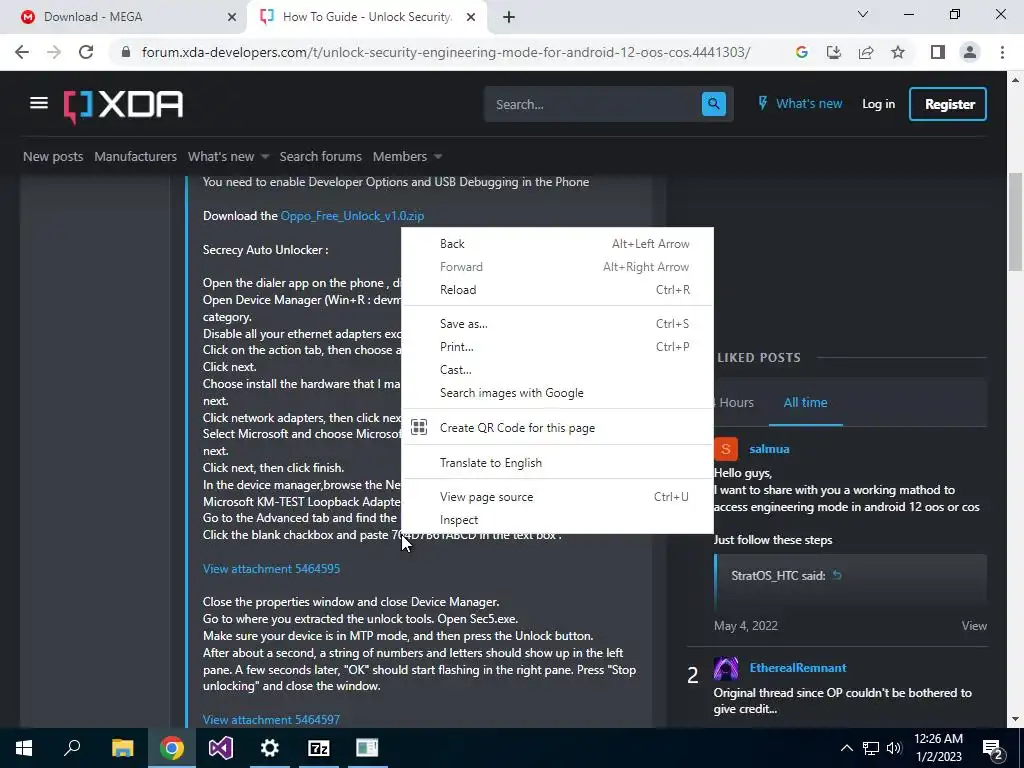Choose Translate to English
This screenshot has height=768, width=1024.
pos(557,462)
